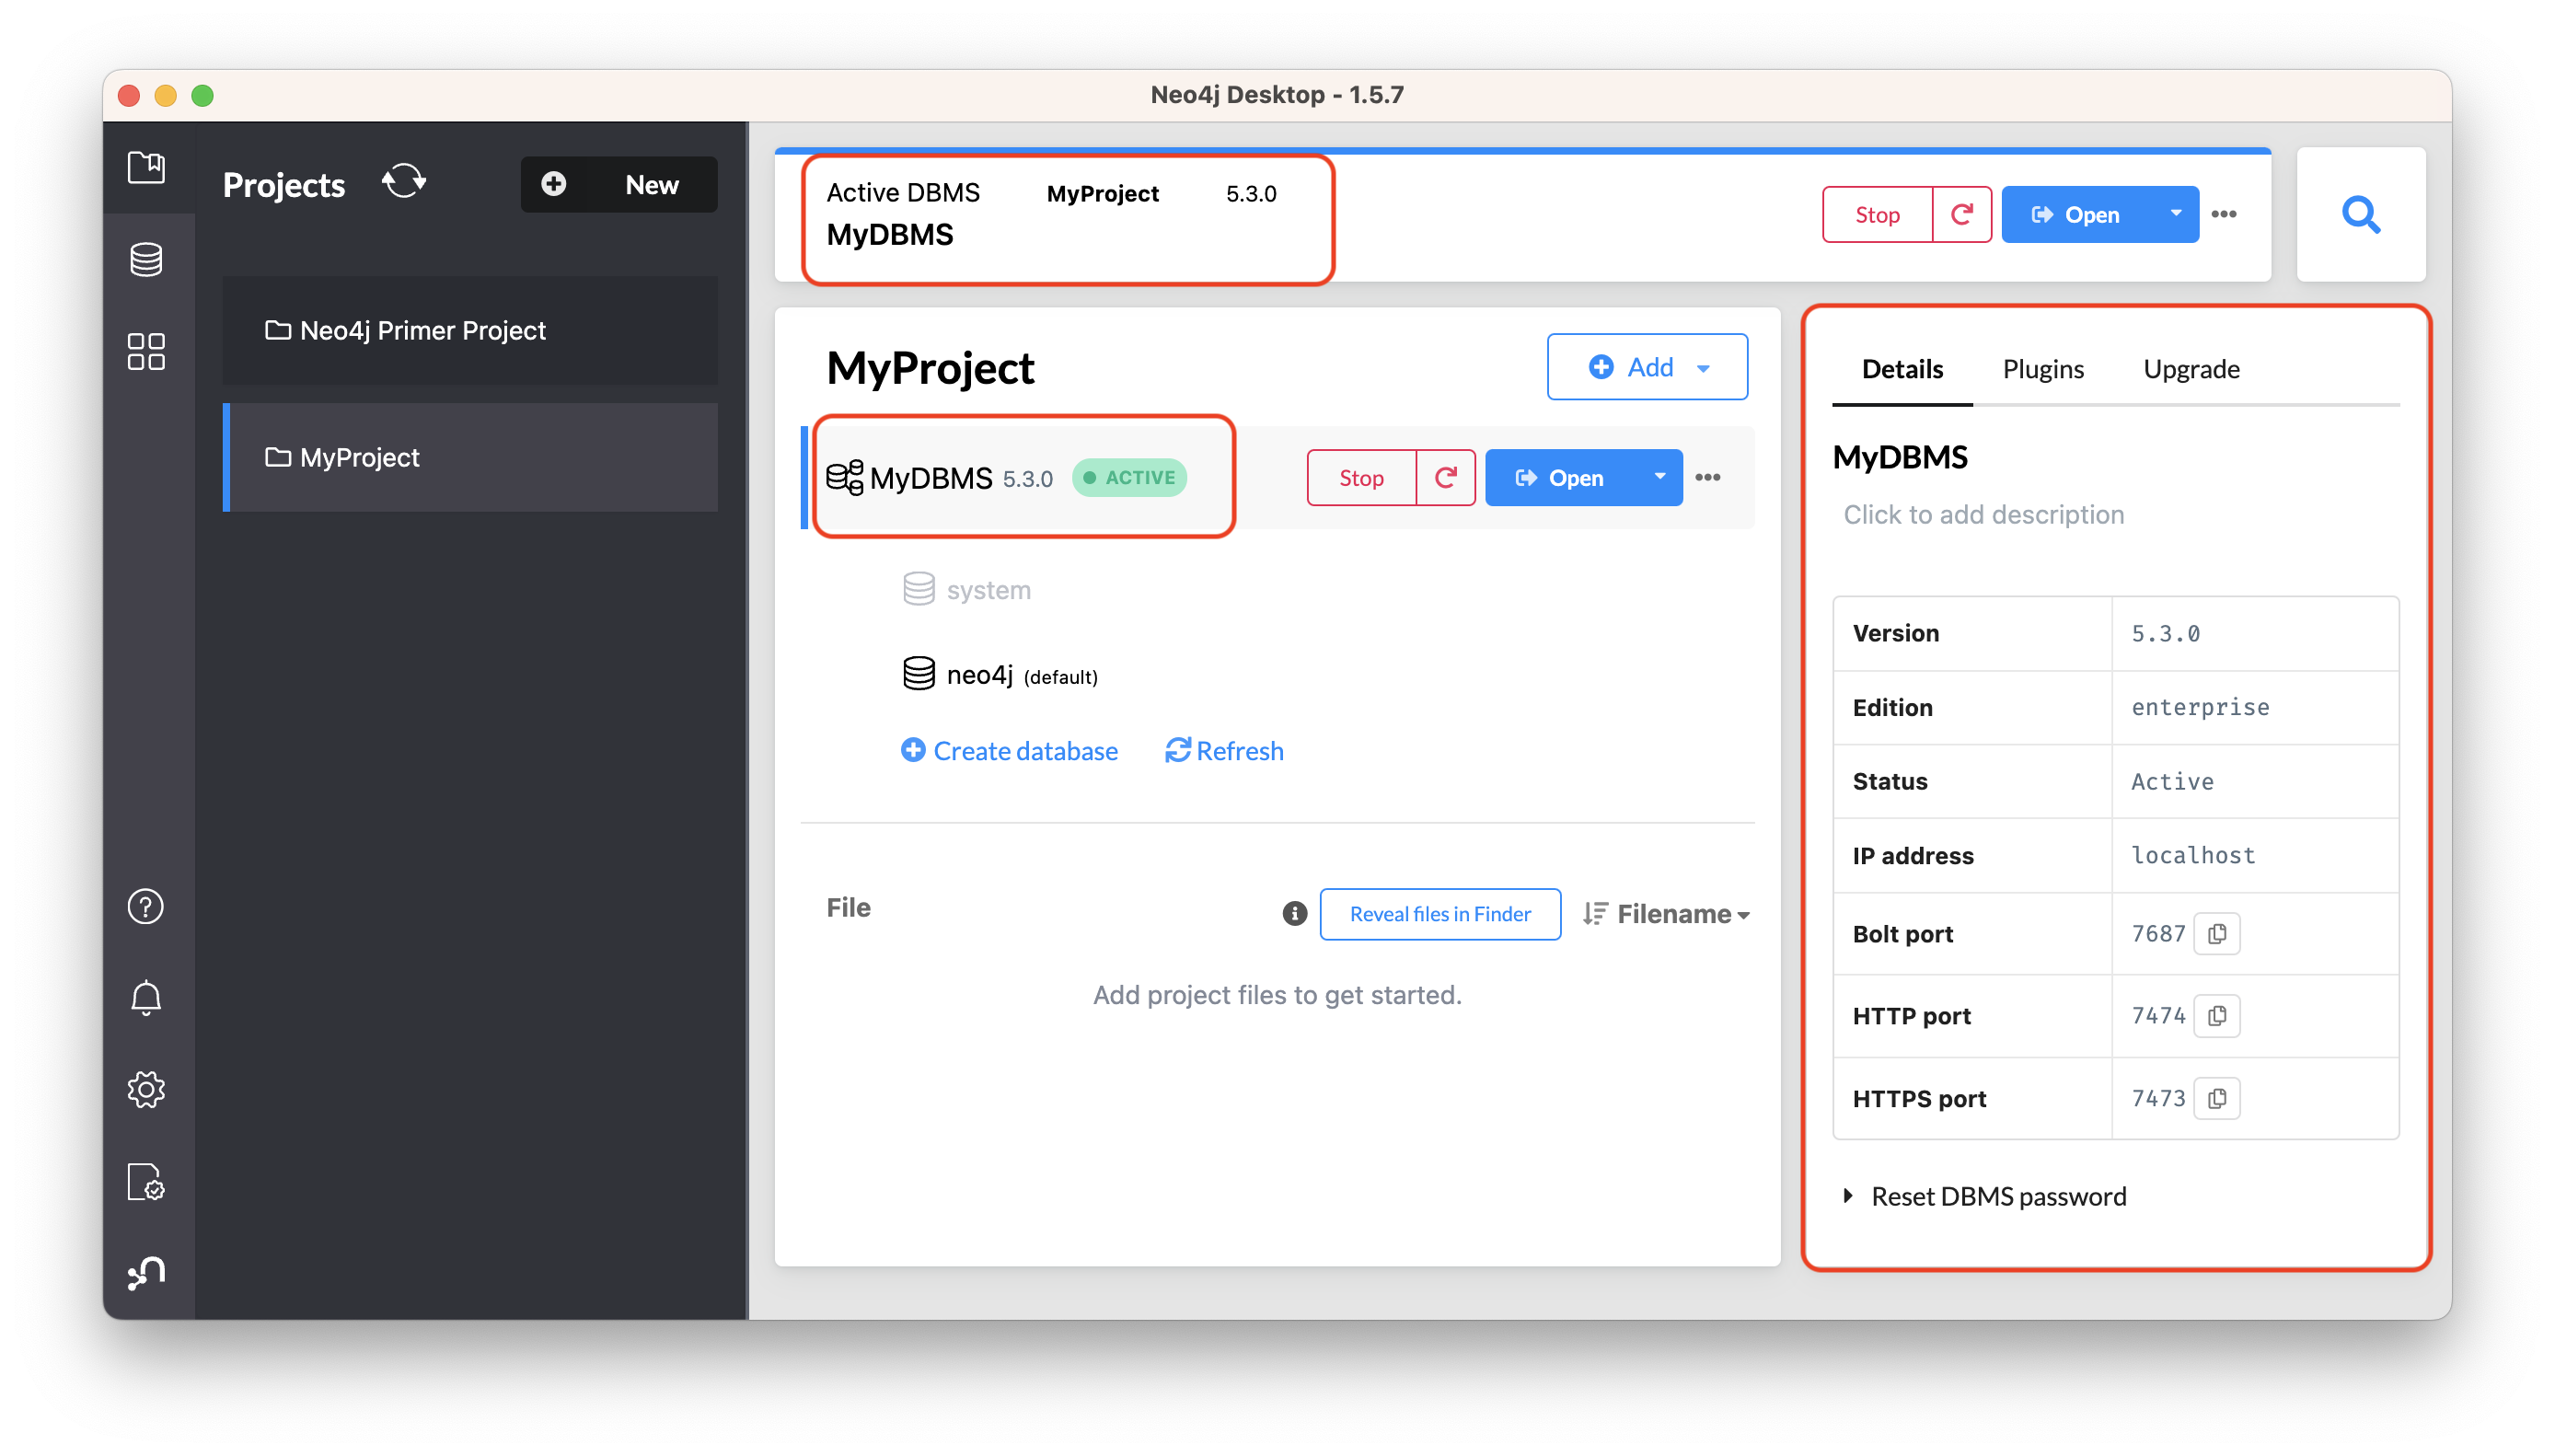
Task: Click the ACTIVE status badge
Action: 1129,477
